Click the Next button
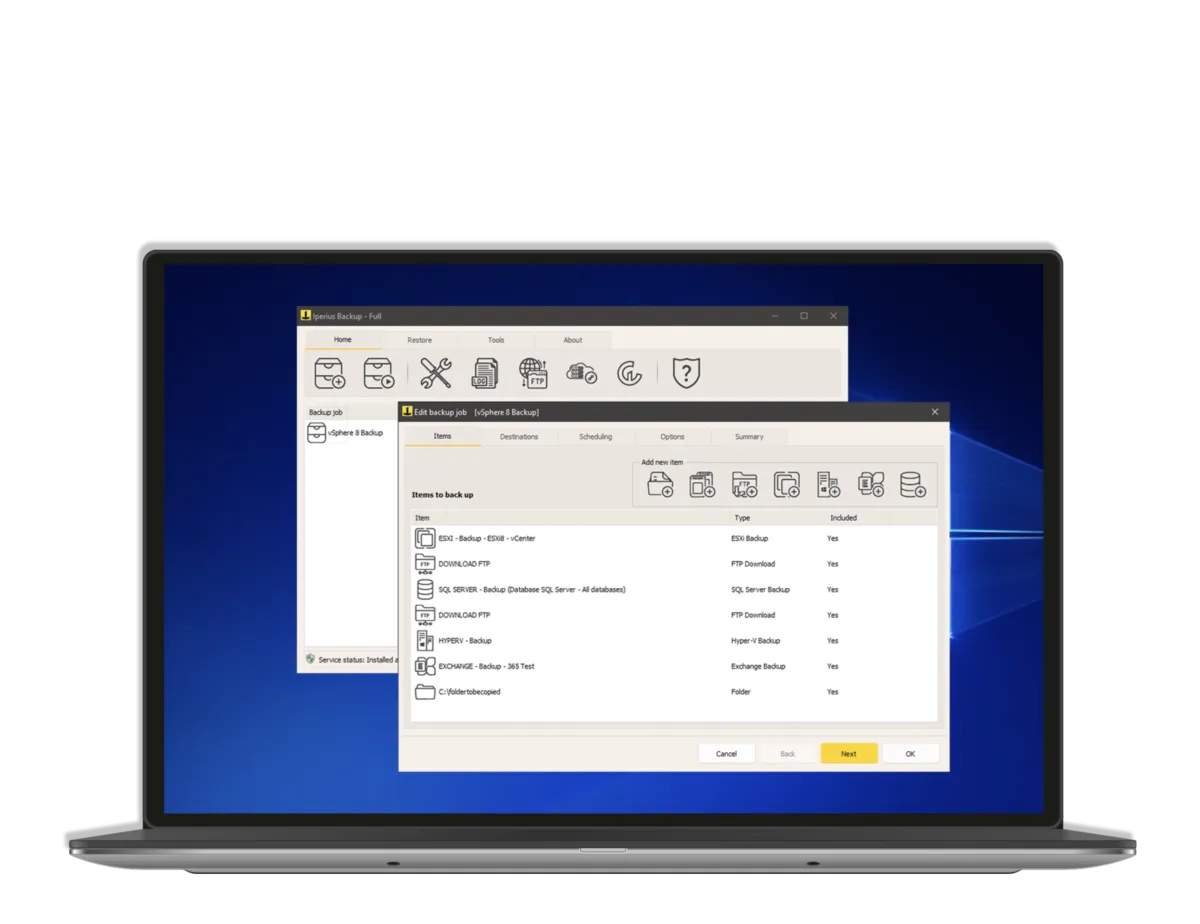1200x924 pixels. tap(849, 754)
